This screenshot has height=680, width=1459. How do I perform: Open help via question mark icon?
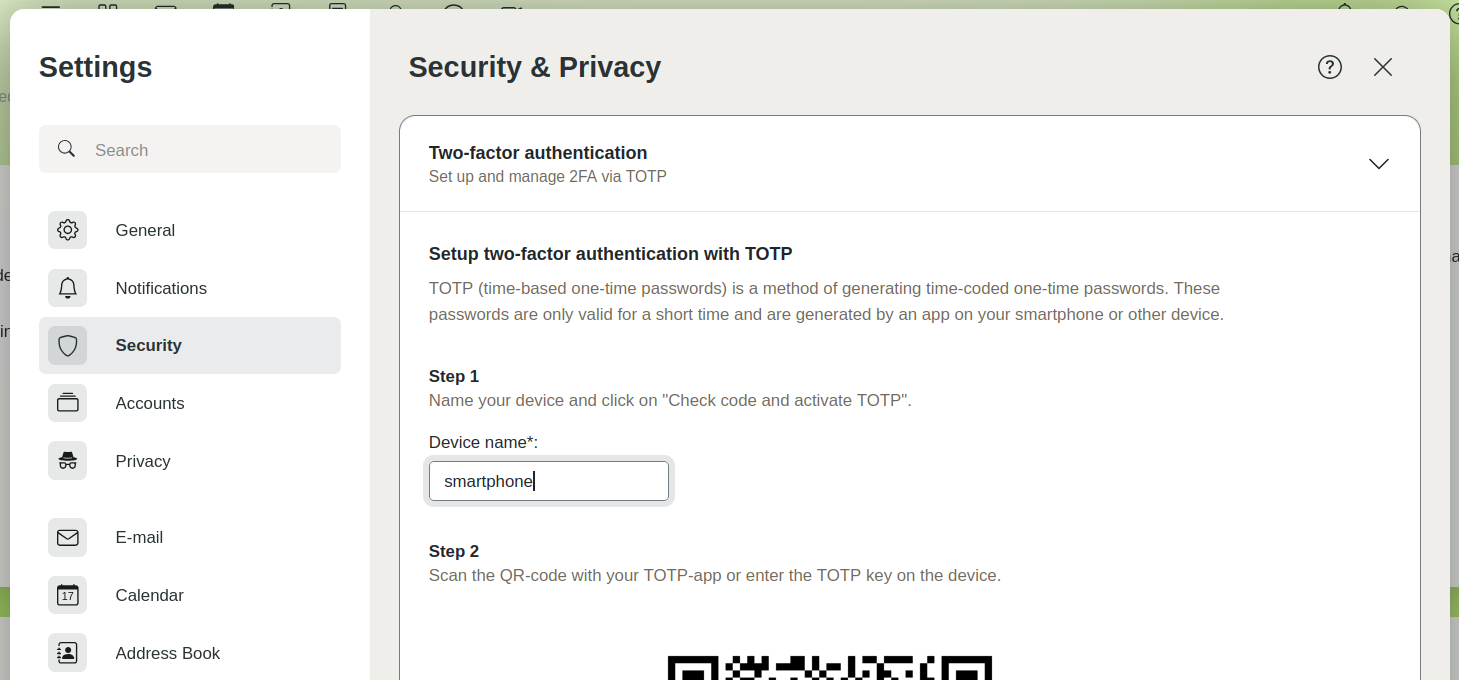click(x=1329, y=67)
